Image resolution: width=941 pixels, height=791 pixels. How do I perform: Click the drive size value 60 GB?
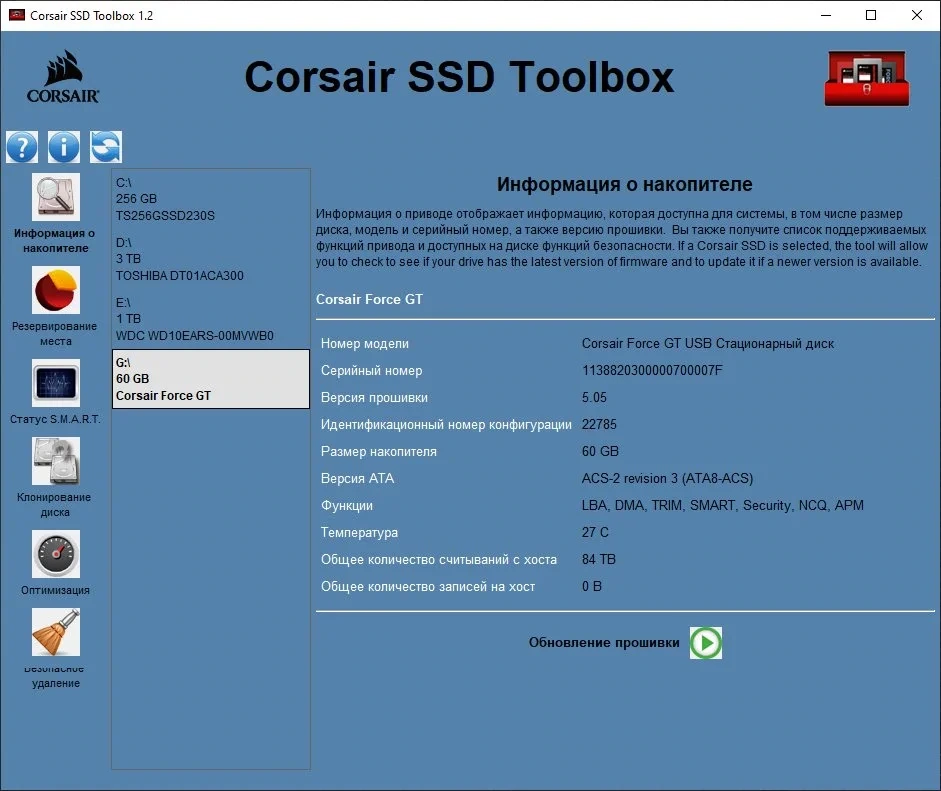tap(600, 451)
